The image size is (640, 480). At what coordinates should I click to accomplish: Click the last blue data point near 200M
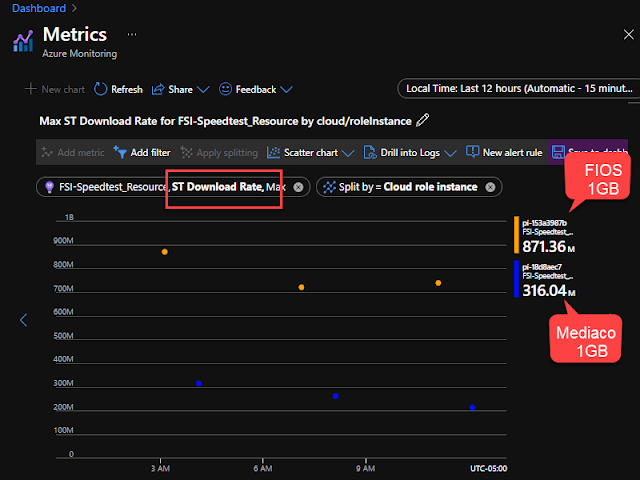coord(472,407)
